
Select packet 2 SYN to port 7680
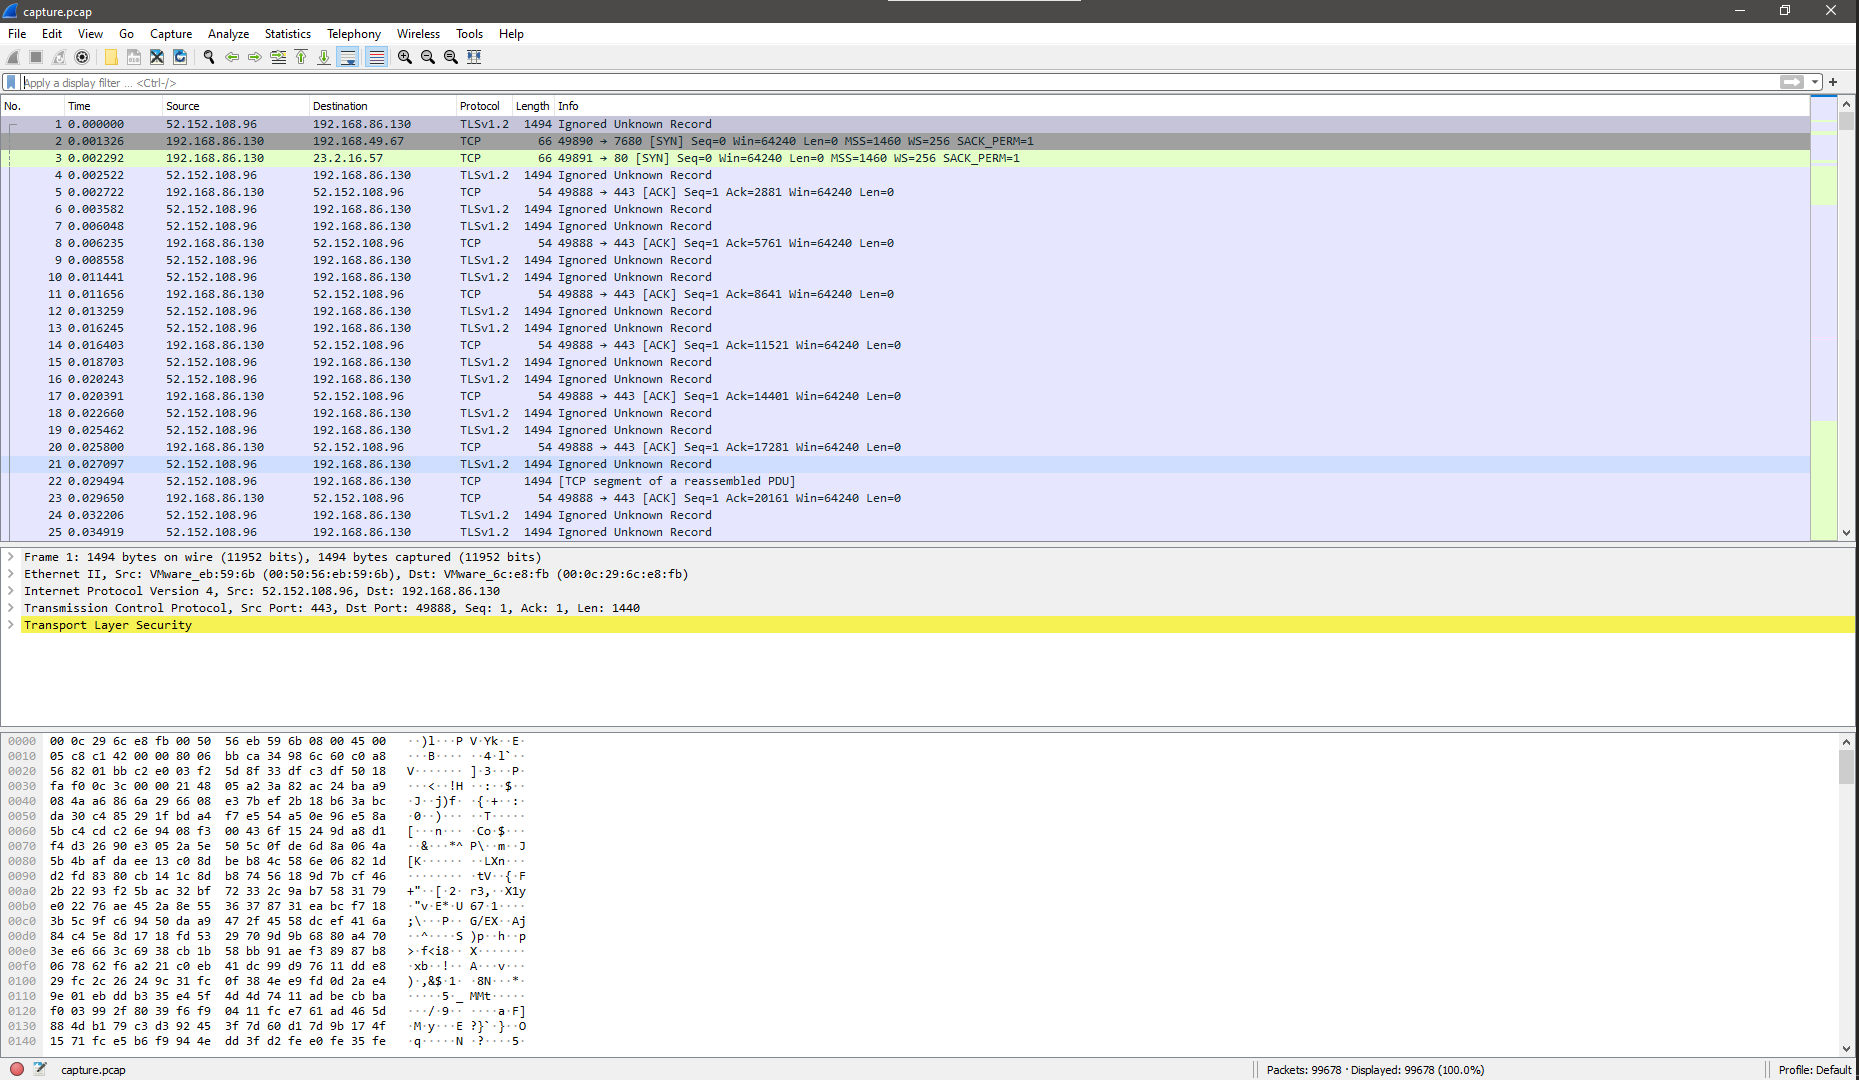tap(905, 141)
